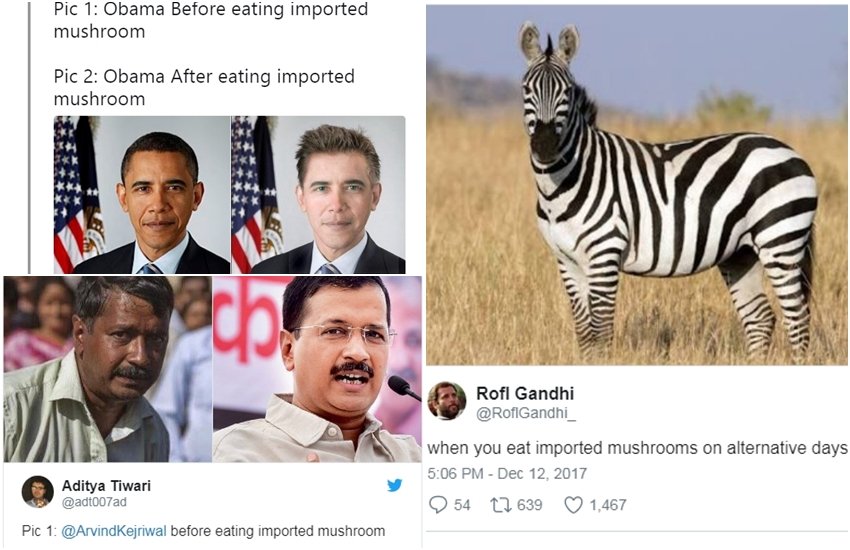Click the Rofl Gandhi display name

[x=525, y=393]
